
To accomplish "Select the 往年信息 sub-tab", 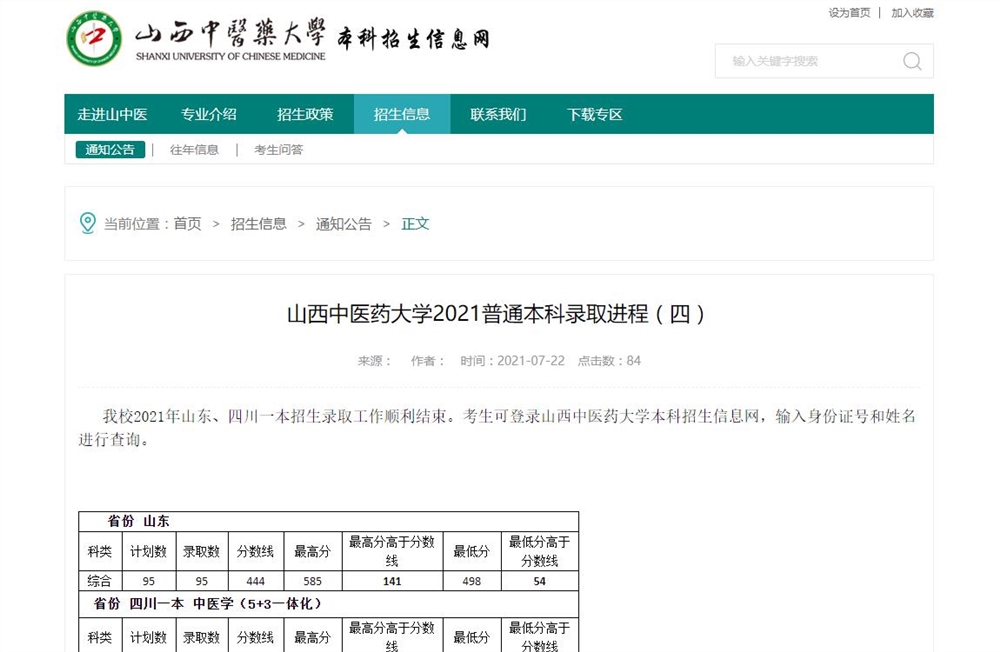I will (x=194, y=149).
